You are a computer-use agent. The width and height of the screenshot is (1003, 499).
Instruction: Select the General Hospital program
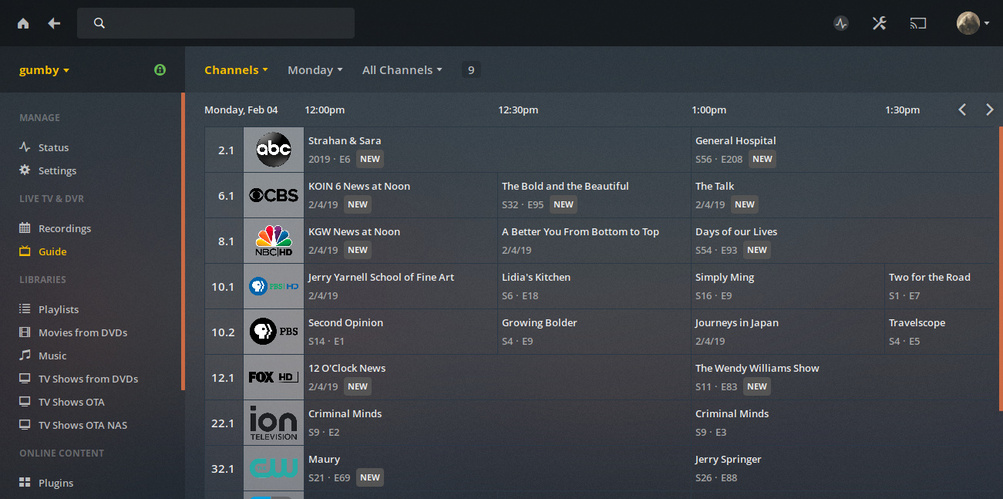(x=844, y=150)
